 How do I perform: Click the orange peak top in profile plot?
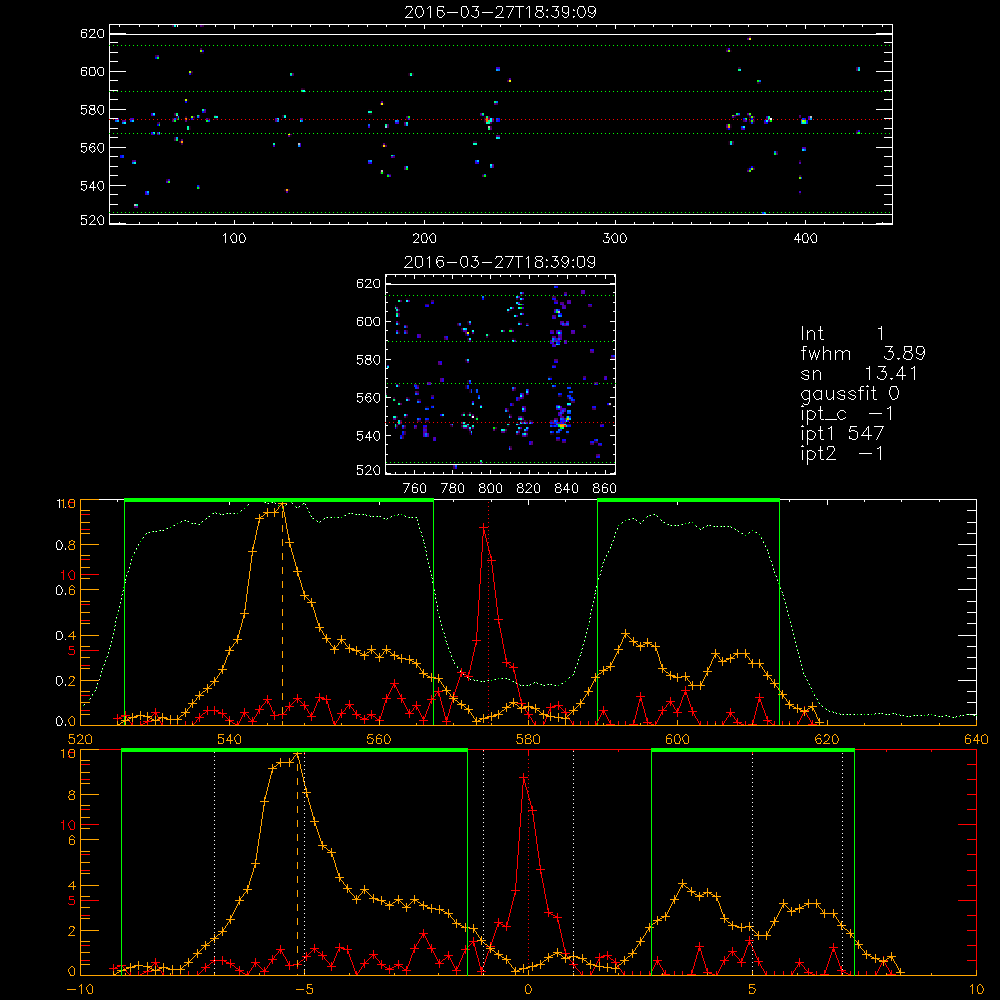tap(282, 506)
